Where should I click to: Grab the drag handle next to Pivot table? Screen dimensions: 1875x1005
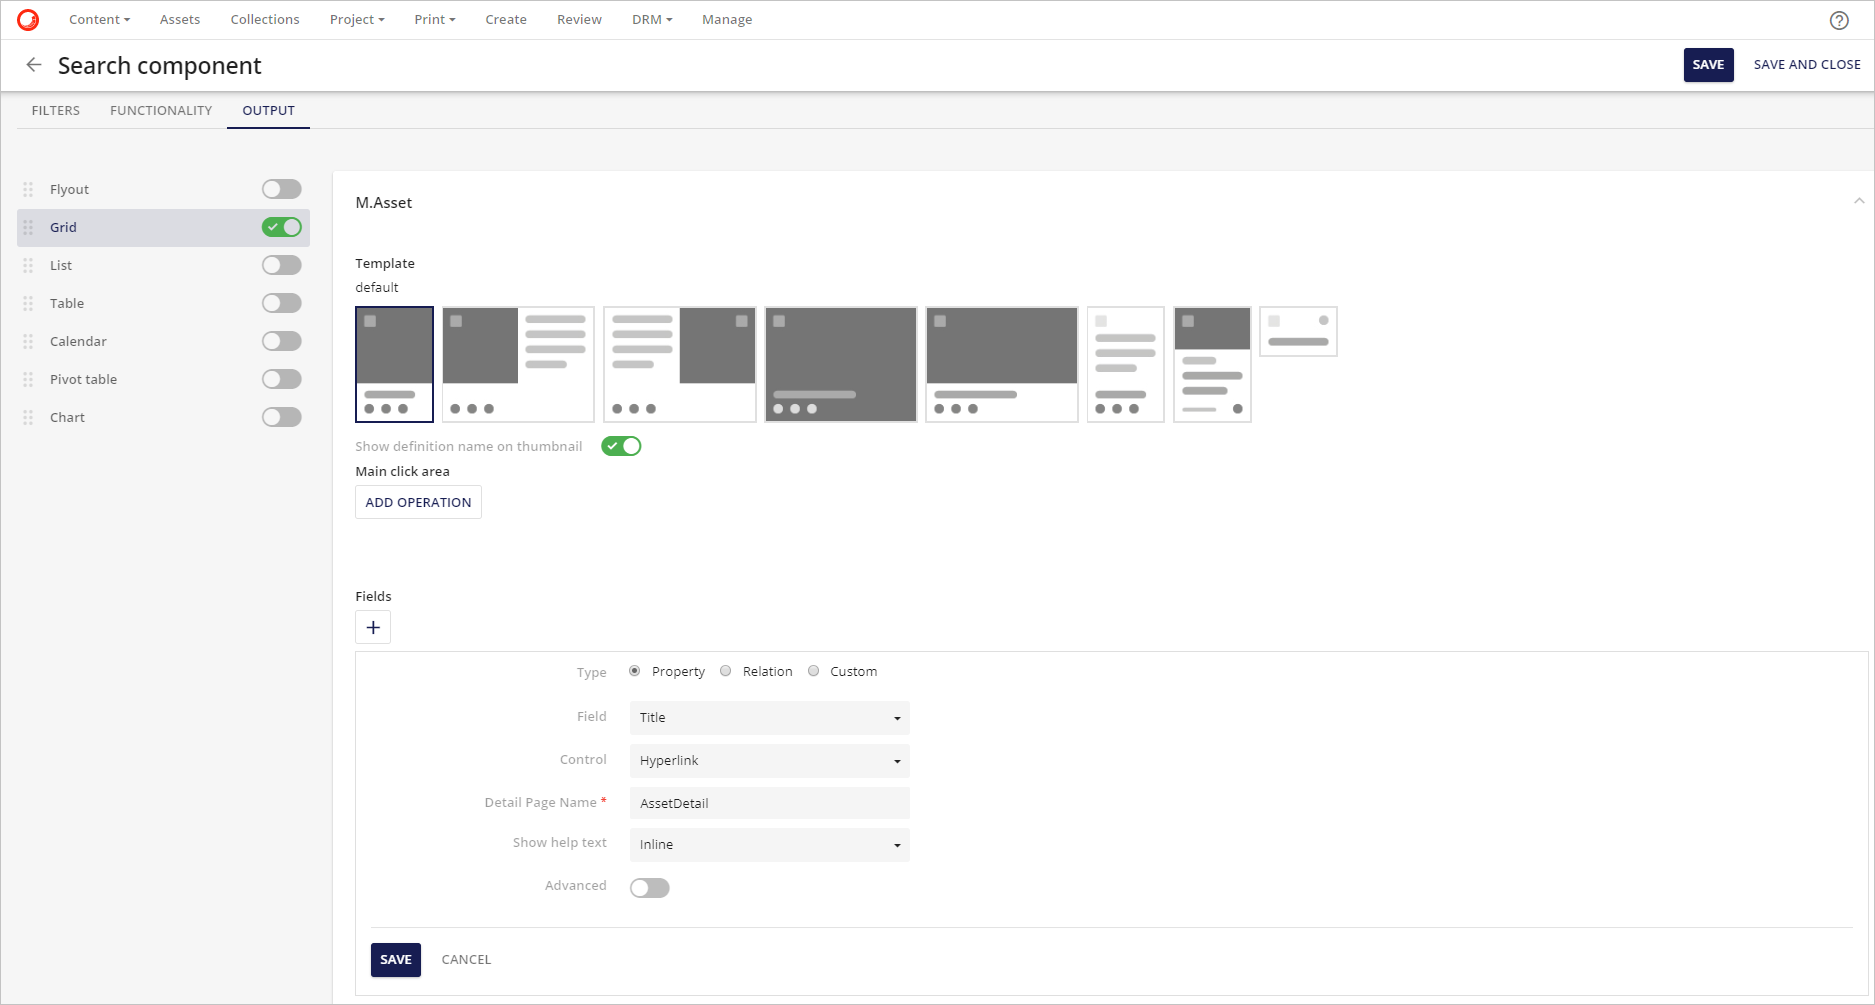click(28, 379)
